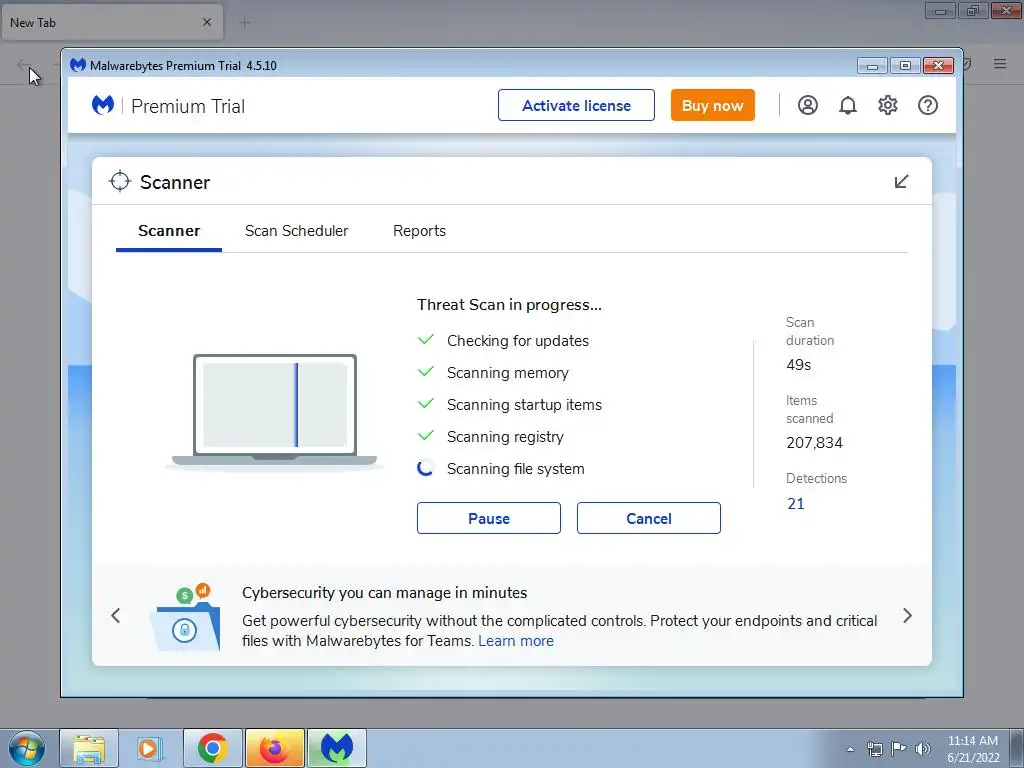
Task: Switch to the Scan Scheduler tab
Action: (296, 231)
